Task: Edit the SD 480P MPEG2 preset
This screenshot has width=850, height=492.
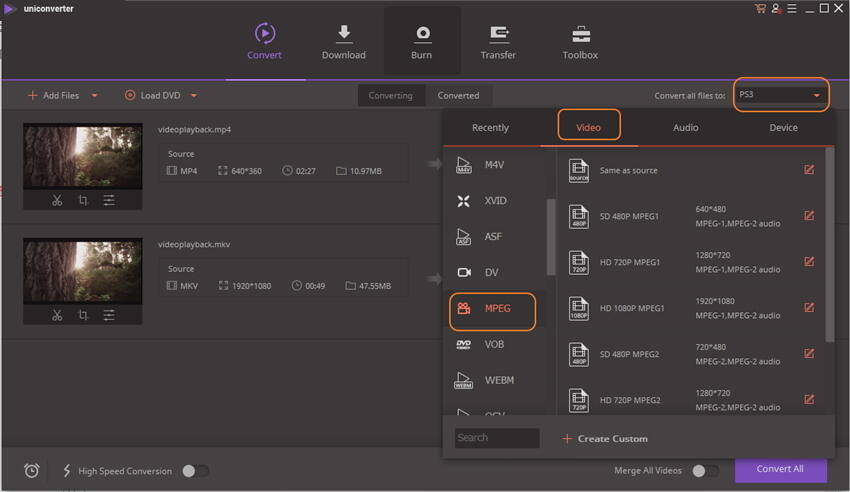Action: (x=809, y=354)
